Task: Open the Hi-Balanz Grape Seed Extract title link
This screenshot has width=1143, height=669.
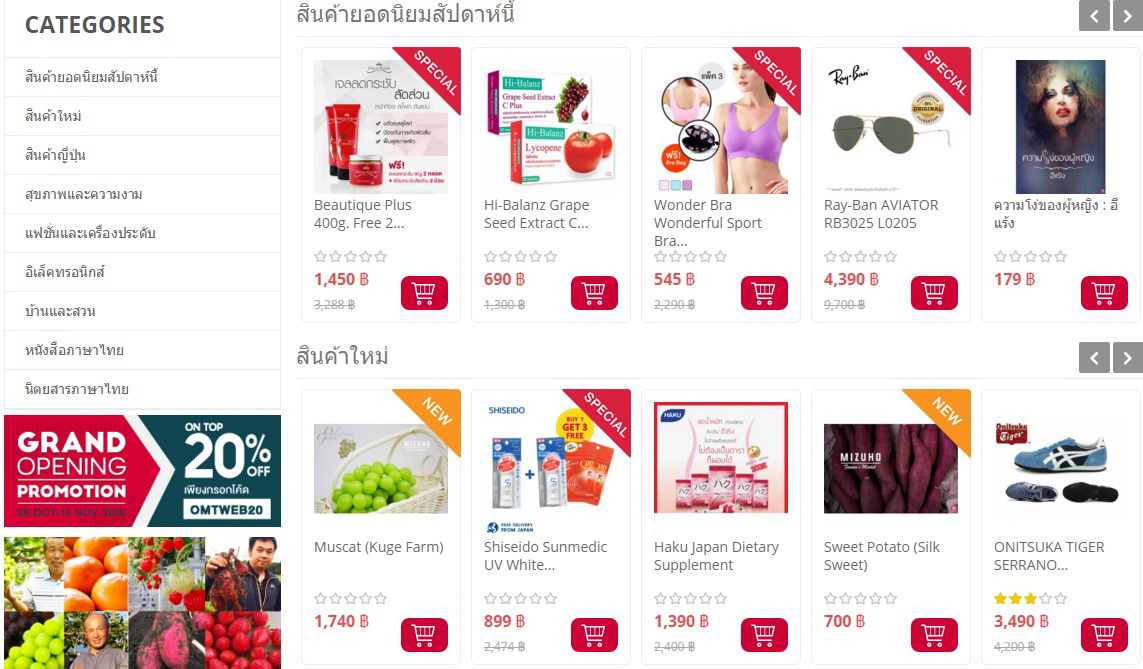Action: (537, 214)
